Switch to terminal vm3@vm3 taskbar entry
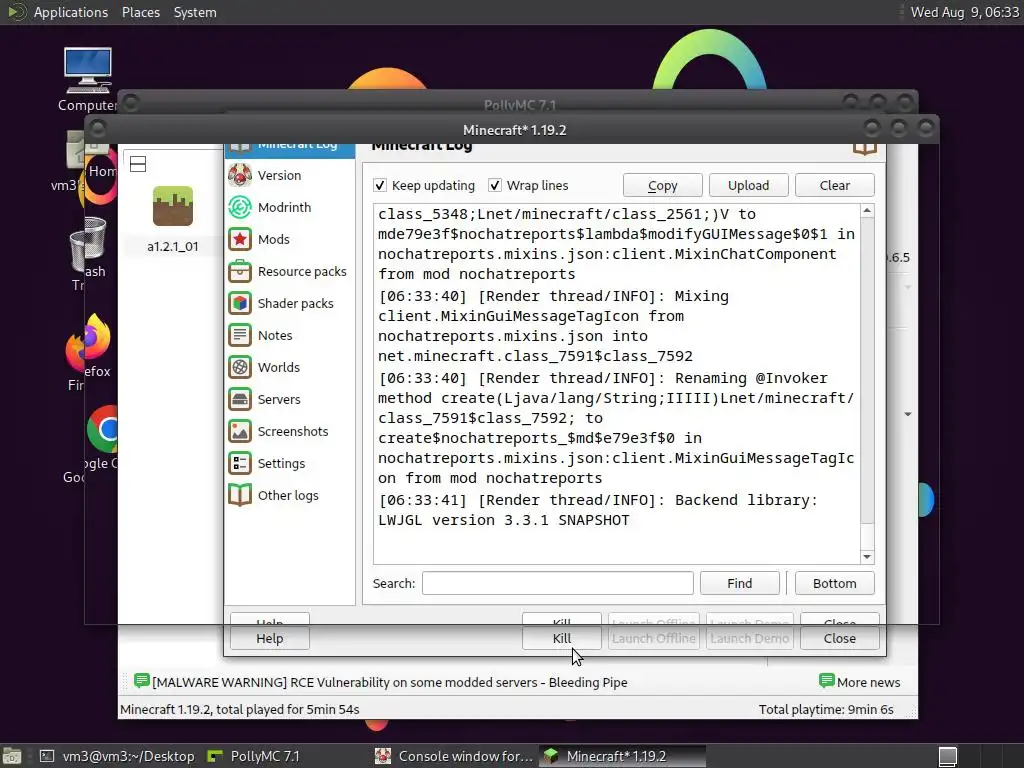Screen dimensions: 1024x768 pos(118,756)
